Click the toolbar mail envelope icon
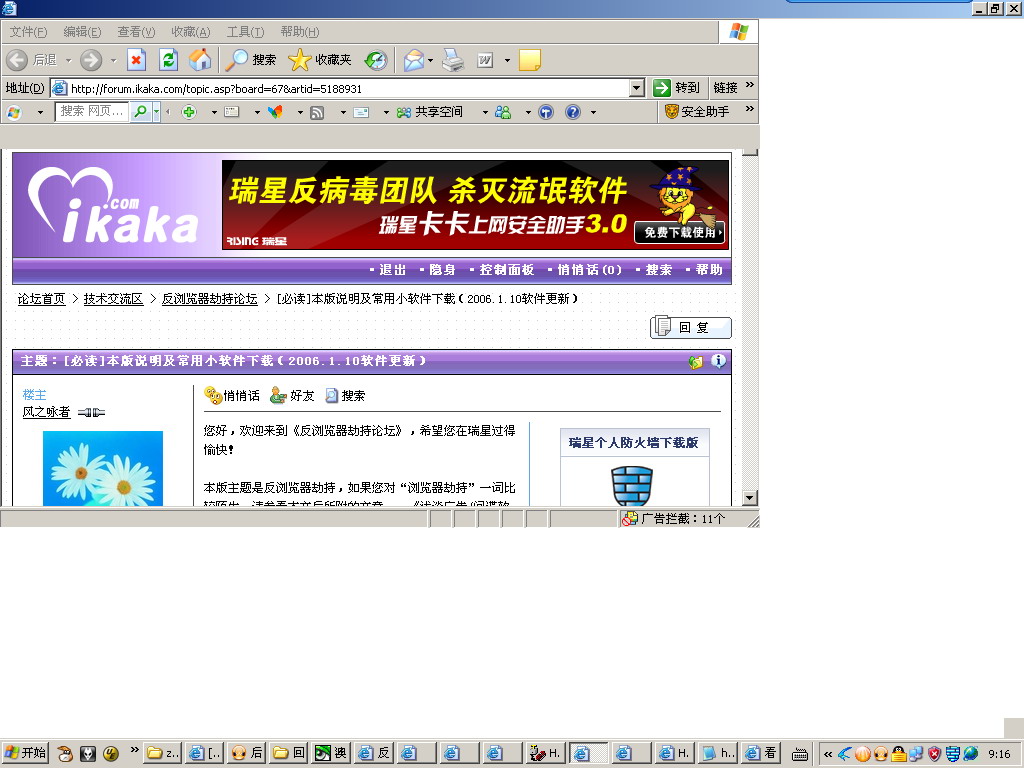Image resolution: width=1024 pixels, height=768 pixels. (361, 112)
